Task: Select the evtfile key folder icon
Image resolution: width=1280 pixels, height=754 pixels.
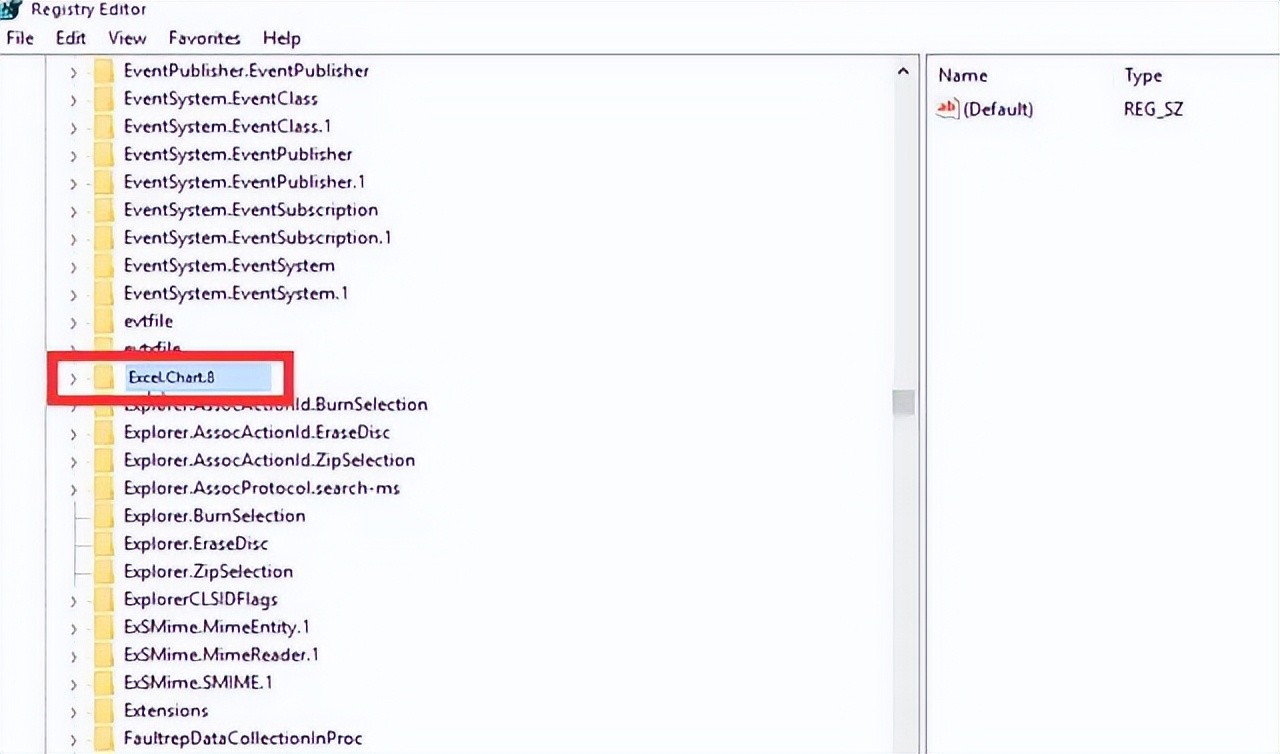Action: click(x=104, y=322)
